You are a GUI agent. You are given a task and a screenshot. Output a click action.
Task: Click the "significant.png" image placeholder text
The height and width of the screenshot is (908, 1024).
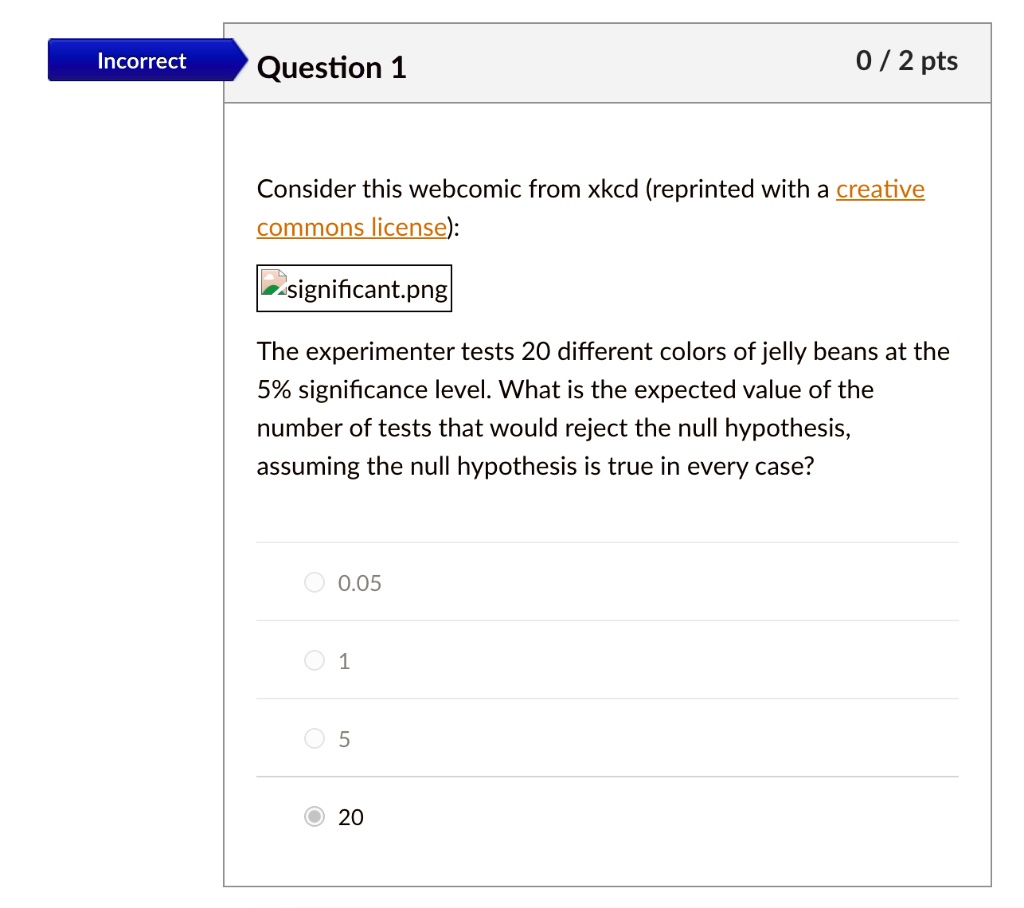coord(367,290)
